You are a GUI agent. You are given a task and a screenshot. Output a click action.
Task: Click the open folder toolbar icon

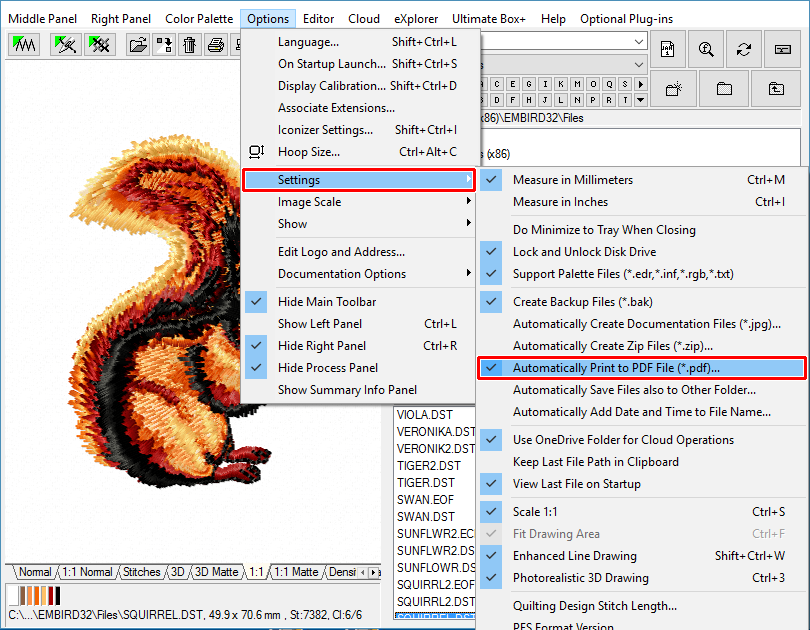(138, 45)
